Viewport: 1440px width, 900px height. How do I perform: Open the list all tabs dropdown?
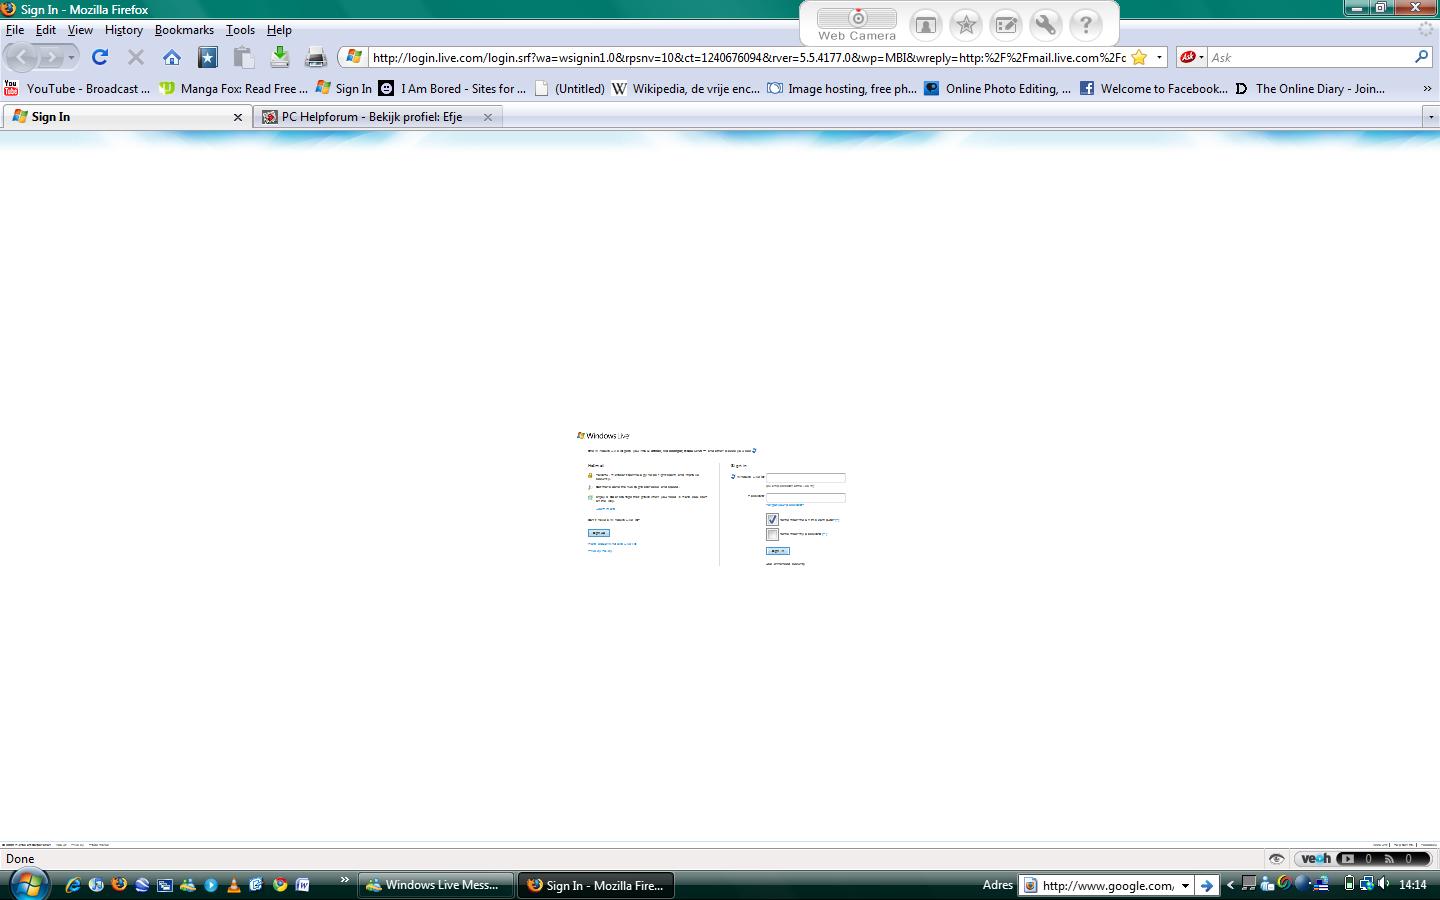click(x=1431, y=117)
